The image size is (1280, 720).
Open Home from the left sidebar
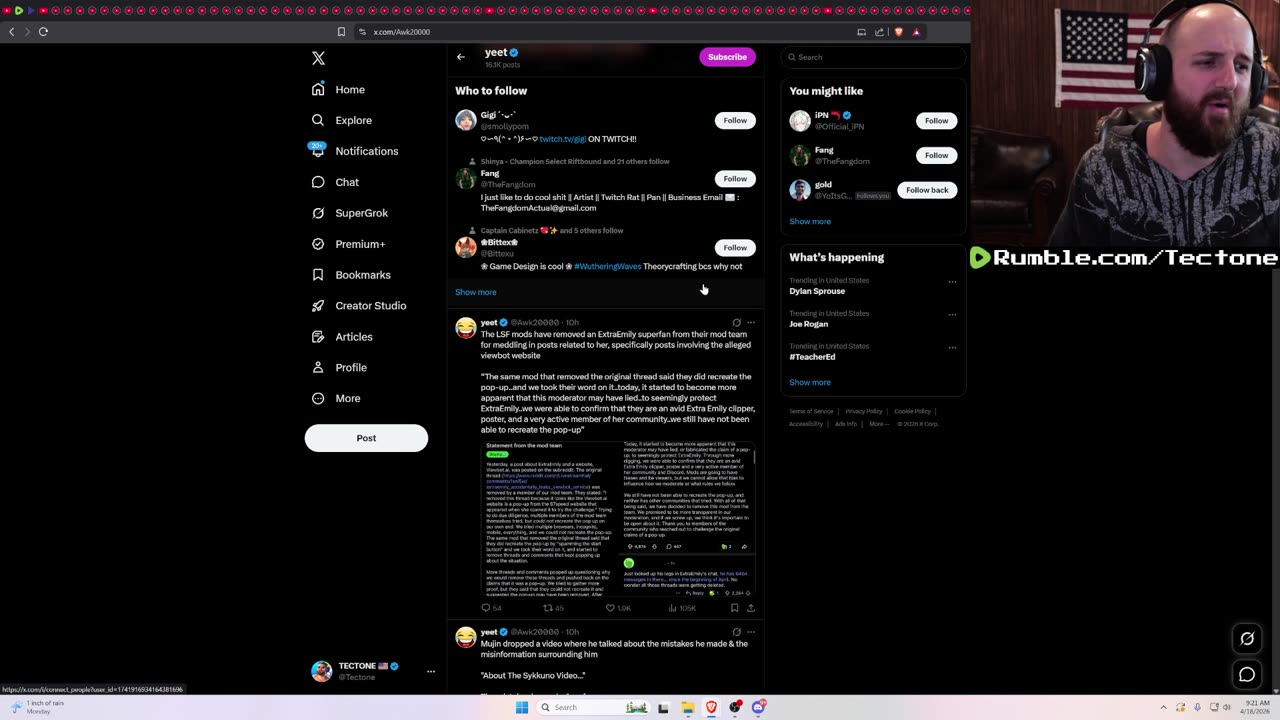338,90
